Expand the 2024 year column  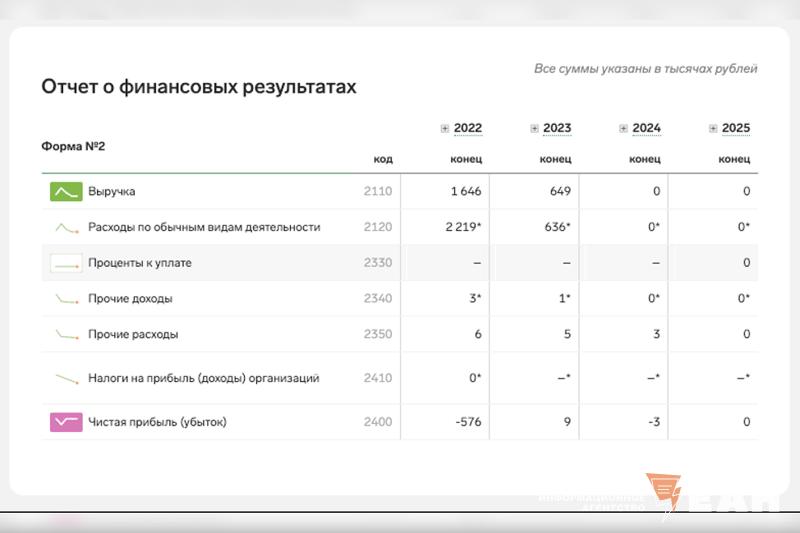623,129
